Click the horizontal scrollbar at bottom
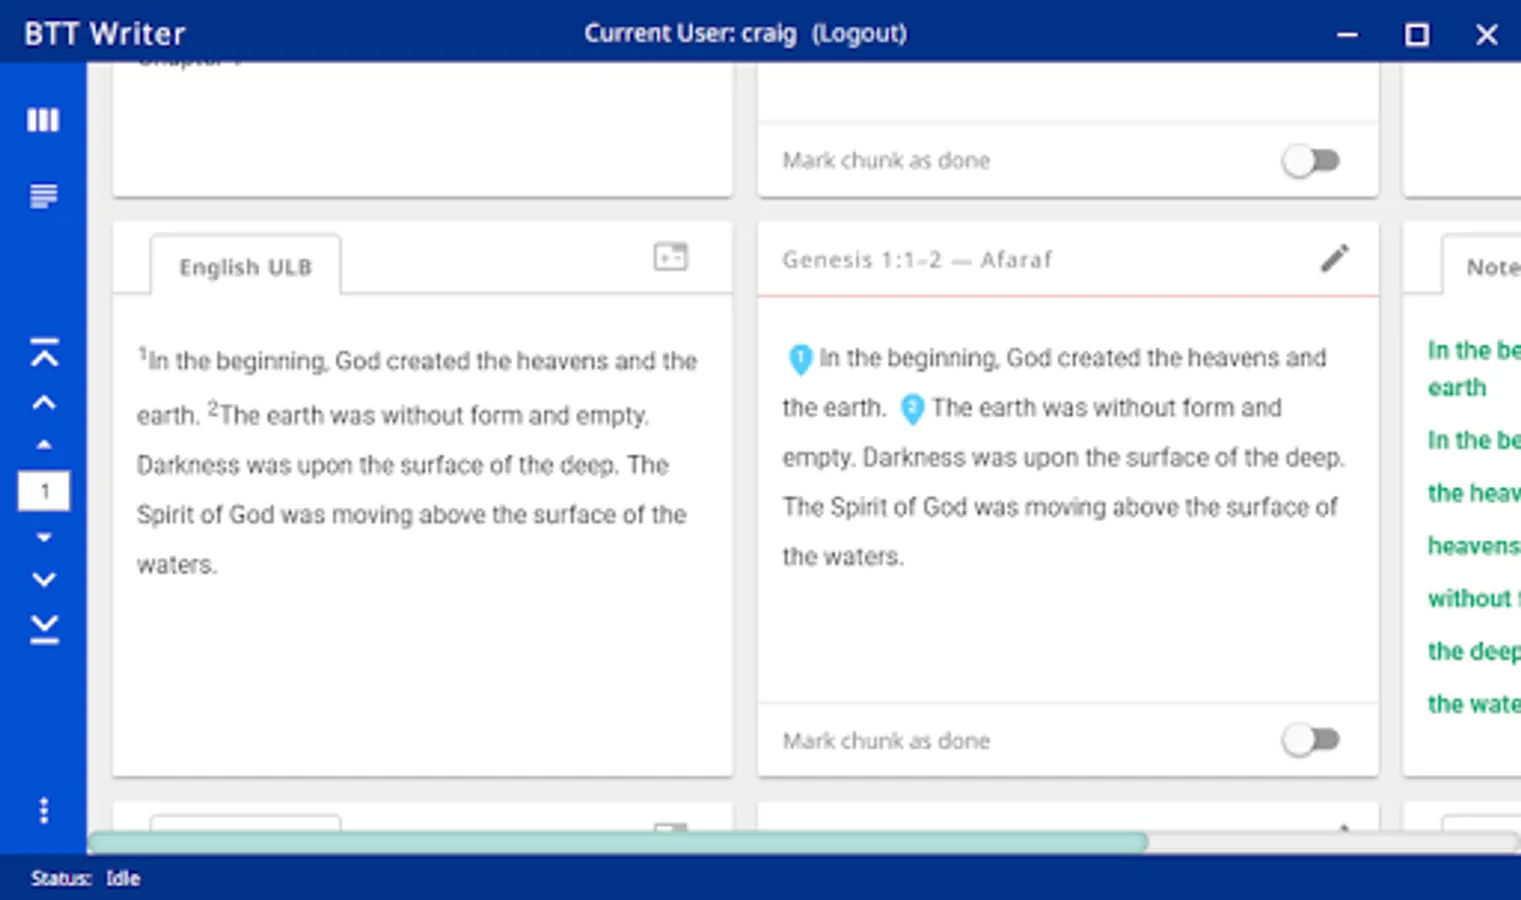 [618, 842]
